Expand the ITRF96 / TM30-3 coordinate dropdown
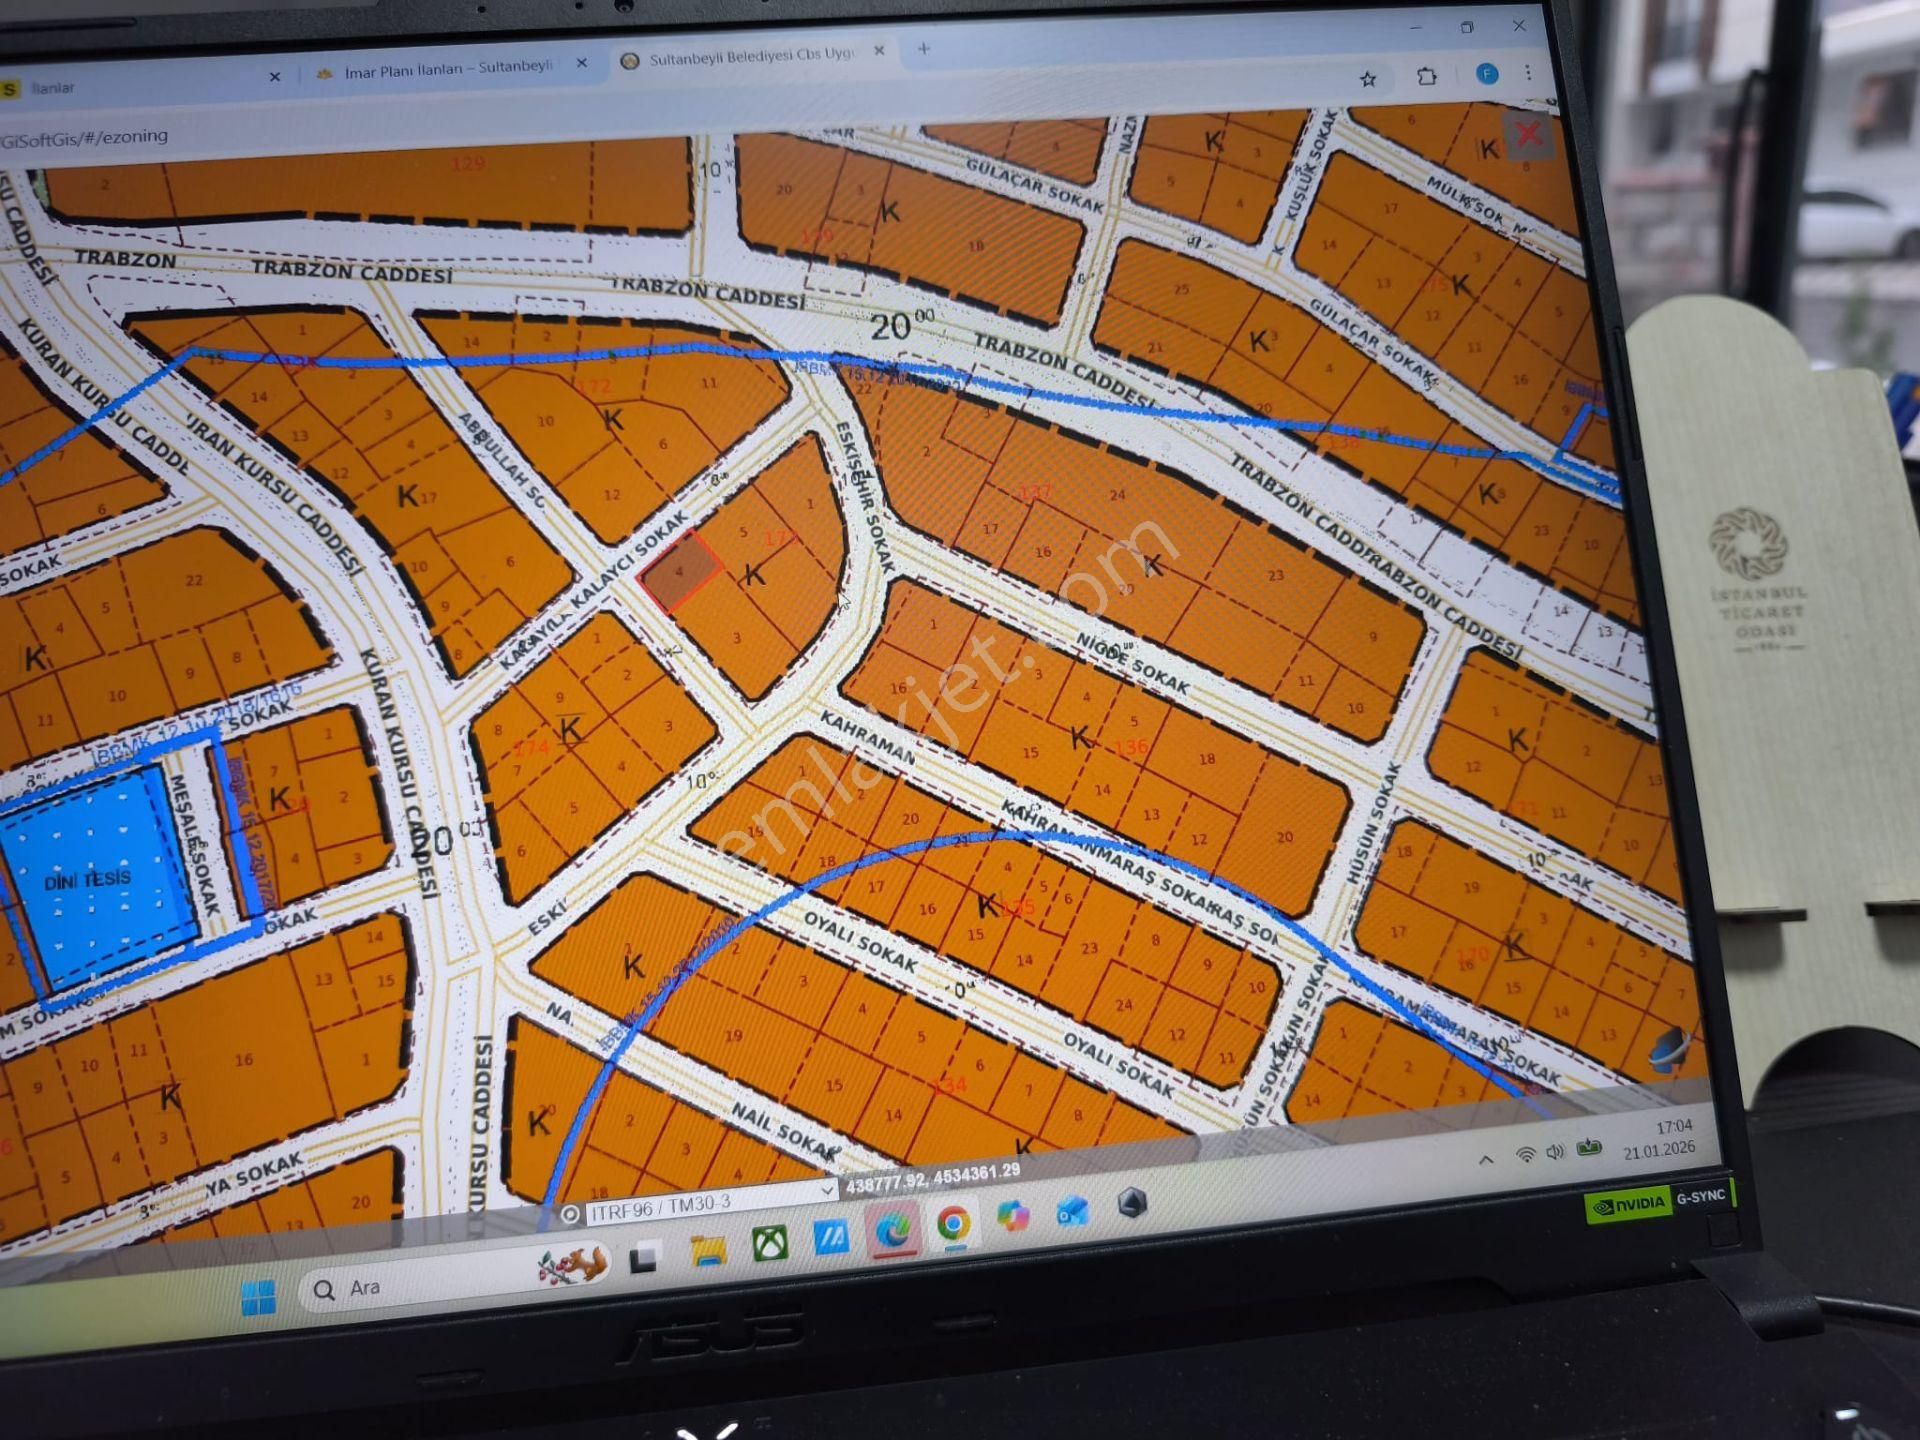Viewport: 1920px width, 1440px height. 827,1191
